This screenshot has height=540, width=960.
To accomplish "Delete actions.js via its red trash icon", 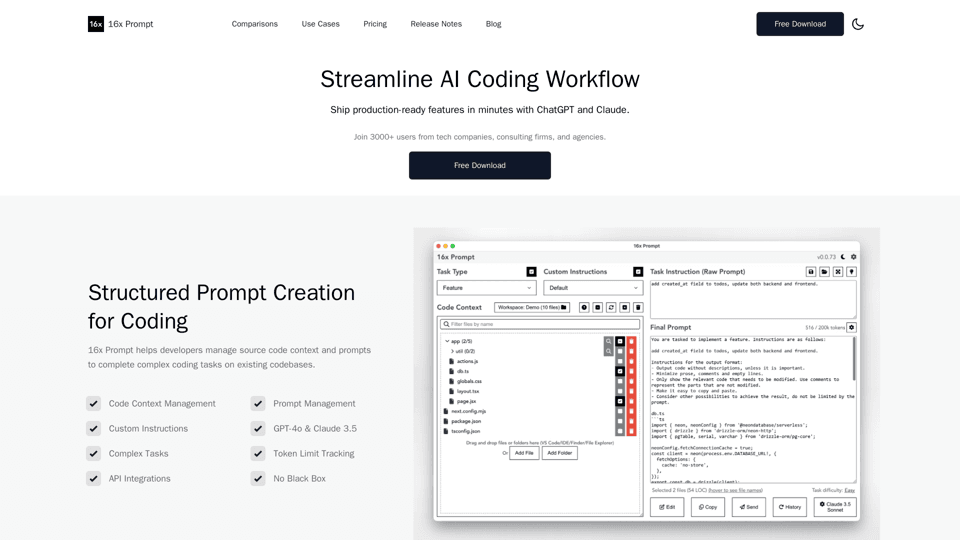I will [631, 361].
